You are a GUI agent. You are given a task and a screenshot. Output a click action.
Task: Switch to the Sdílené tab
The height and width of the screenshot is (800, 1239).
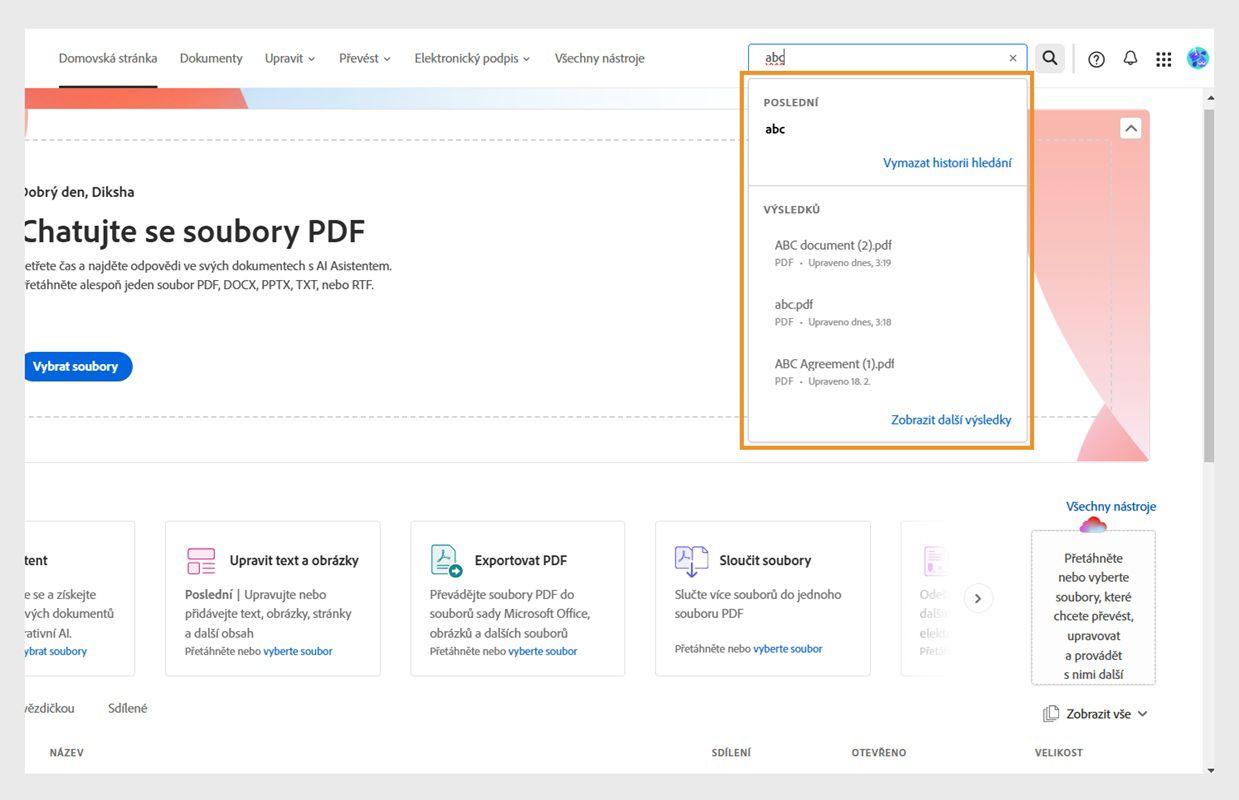[x=127, y=708]
